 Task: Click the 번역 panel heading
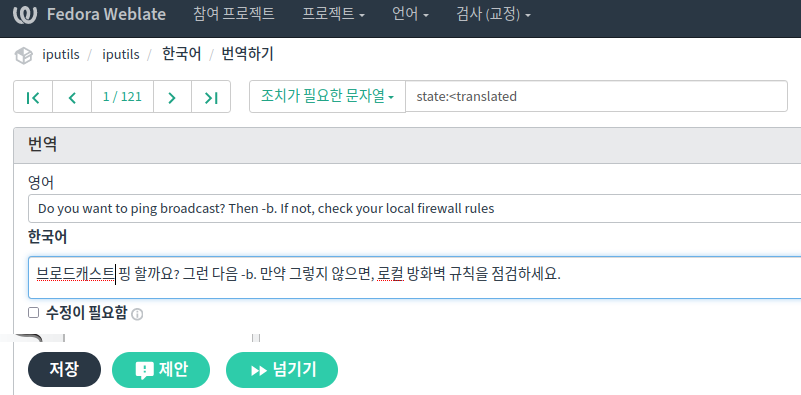[42, 145]
